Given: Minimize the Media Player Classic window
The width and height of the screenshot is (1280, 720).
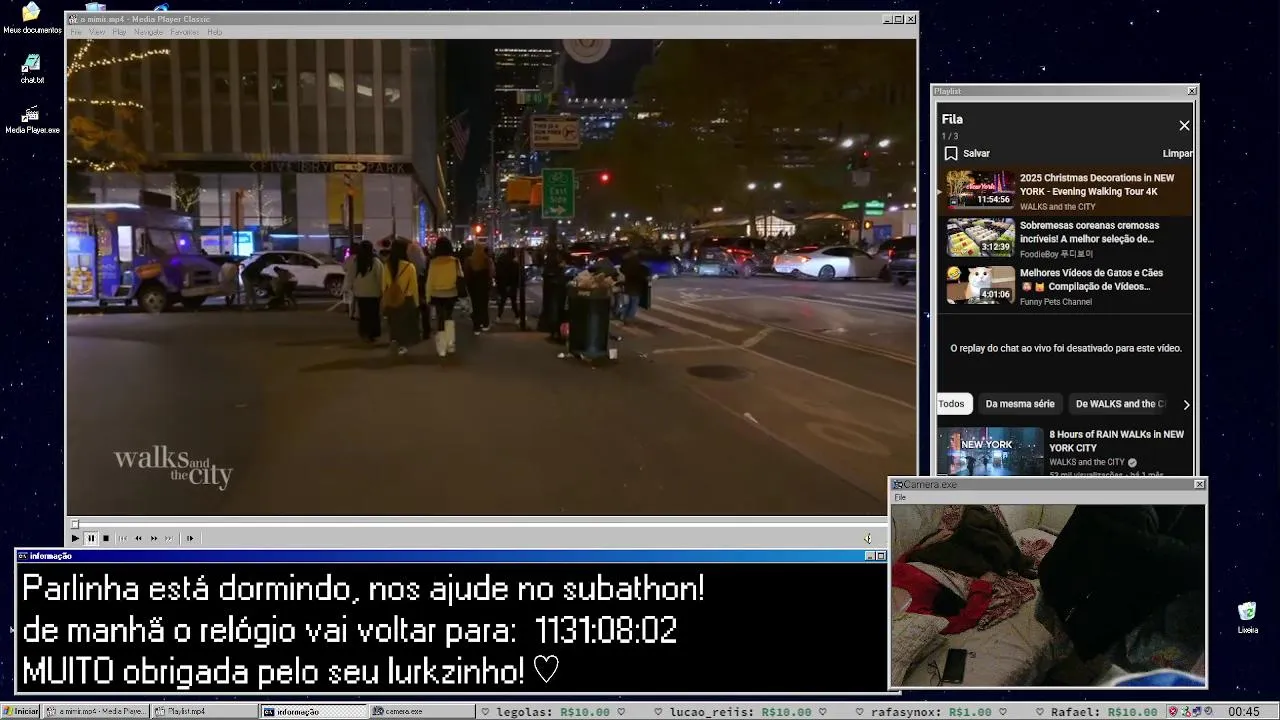Looking at the screenshot, I should point(888,19).
